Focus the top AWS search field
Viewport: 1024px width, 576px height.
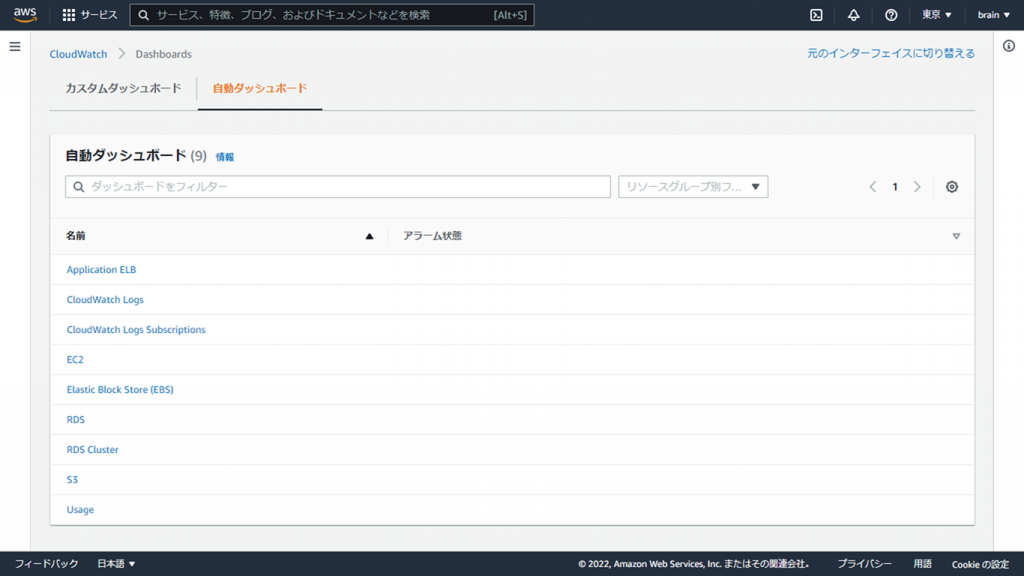(x=332, y=15)
